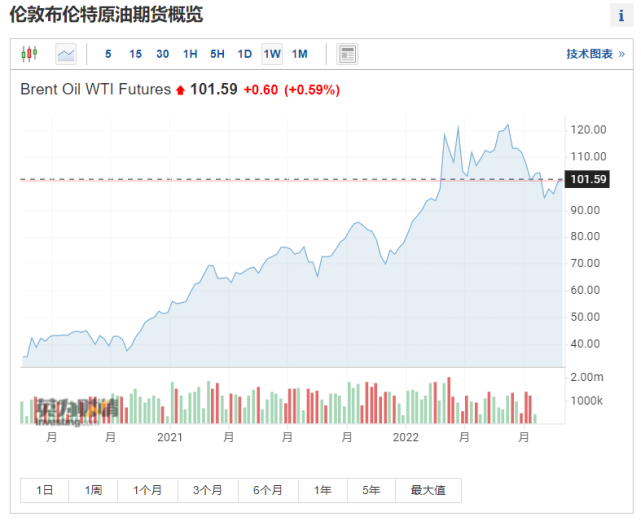Click the 101.59 current price label on axis
Image resolution: width=641 pixels, height=521 pixels.
pyautogui.click(x=586, y=180)
